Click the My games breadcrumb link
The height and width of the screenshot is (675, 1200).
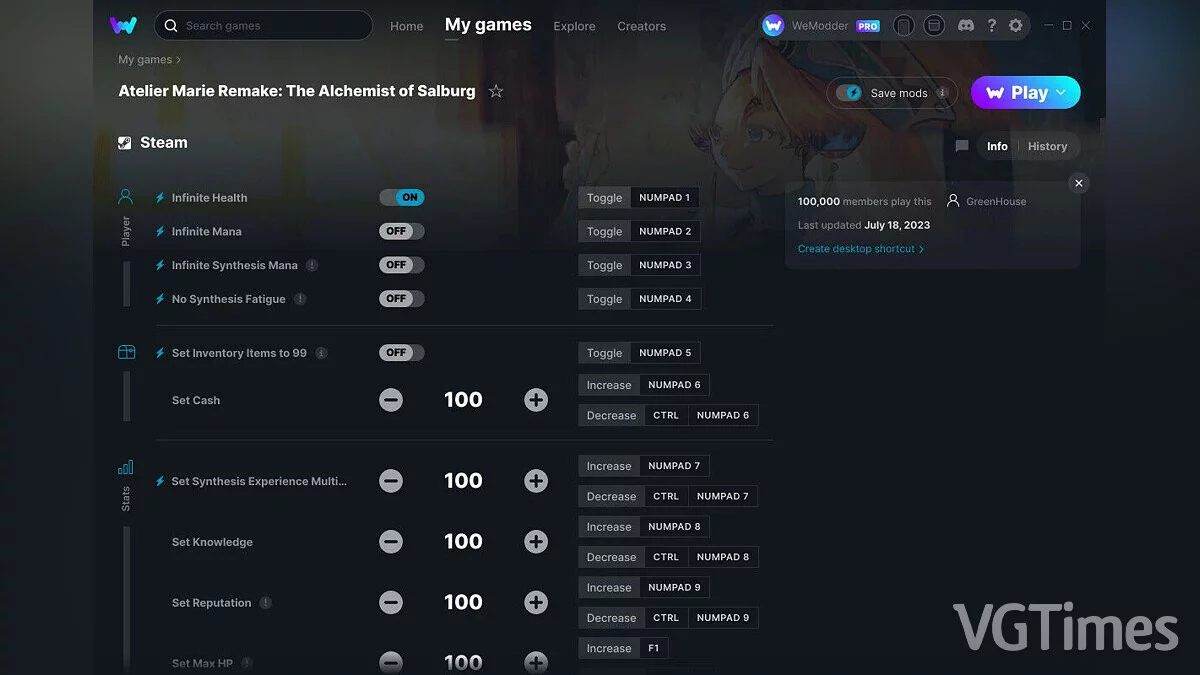tap(145, 60)
